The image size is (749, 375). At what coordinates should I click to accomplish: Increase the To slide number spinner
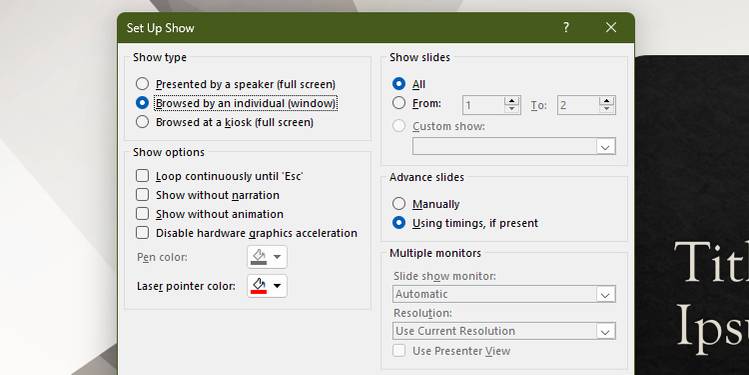[x=607, y=101]
